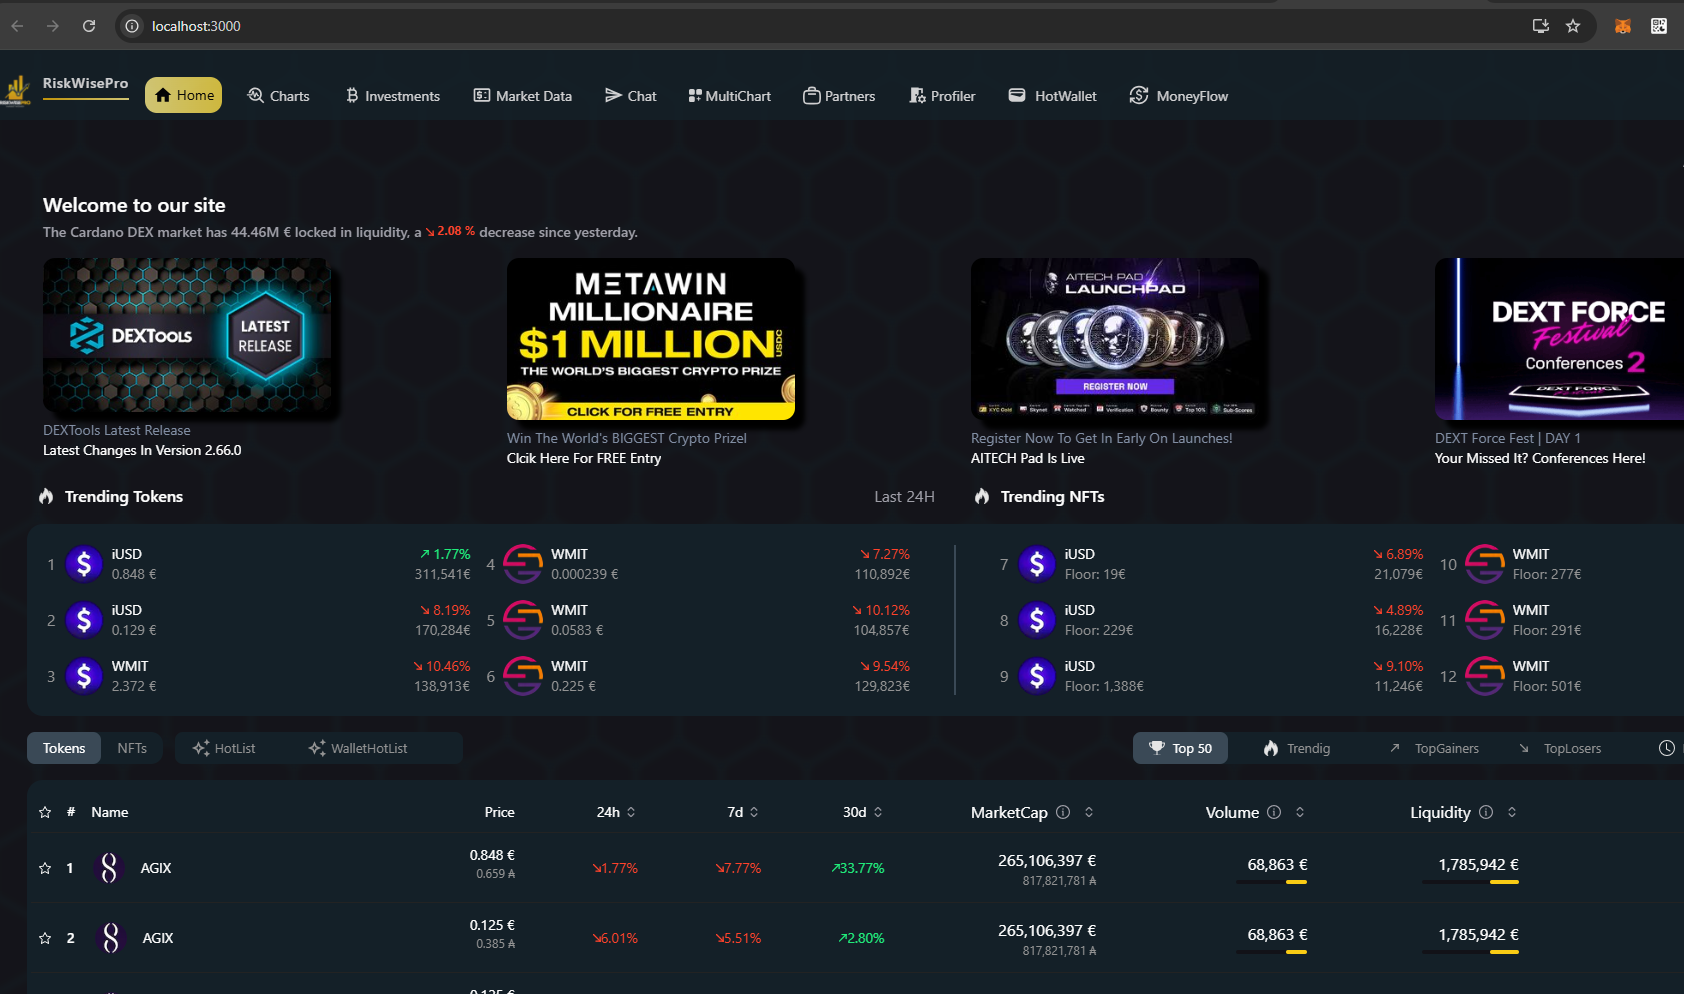Open the DEXTools Latest Release banner image
Image resolution: width=1684 pixels, height=994 pixels.
[x=187, y=336]
